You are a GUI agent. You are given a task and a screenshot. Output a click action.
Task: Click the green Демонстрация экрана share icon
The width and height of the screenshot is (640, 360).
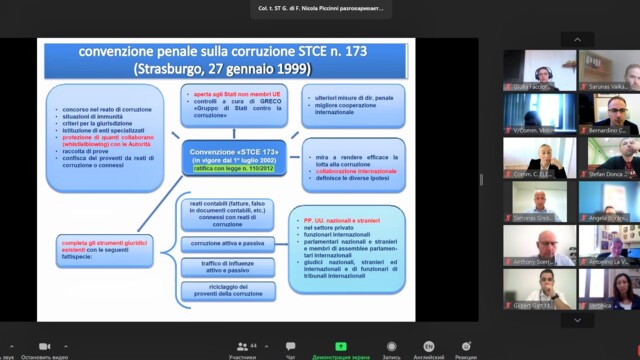(x=341, y=346)
